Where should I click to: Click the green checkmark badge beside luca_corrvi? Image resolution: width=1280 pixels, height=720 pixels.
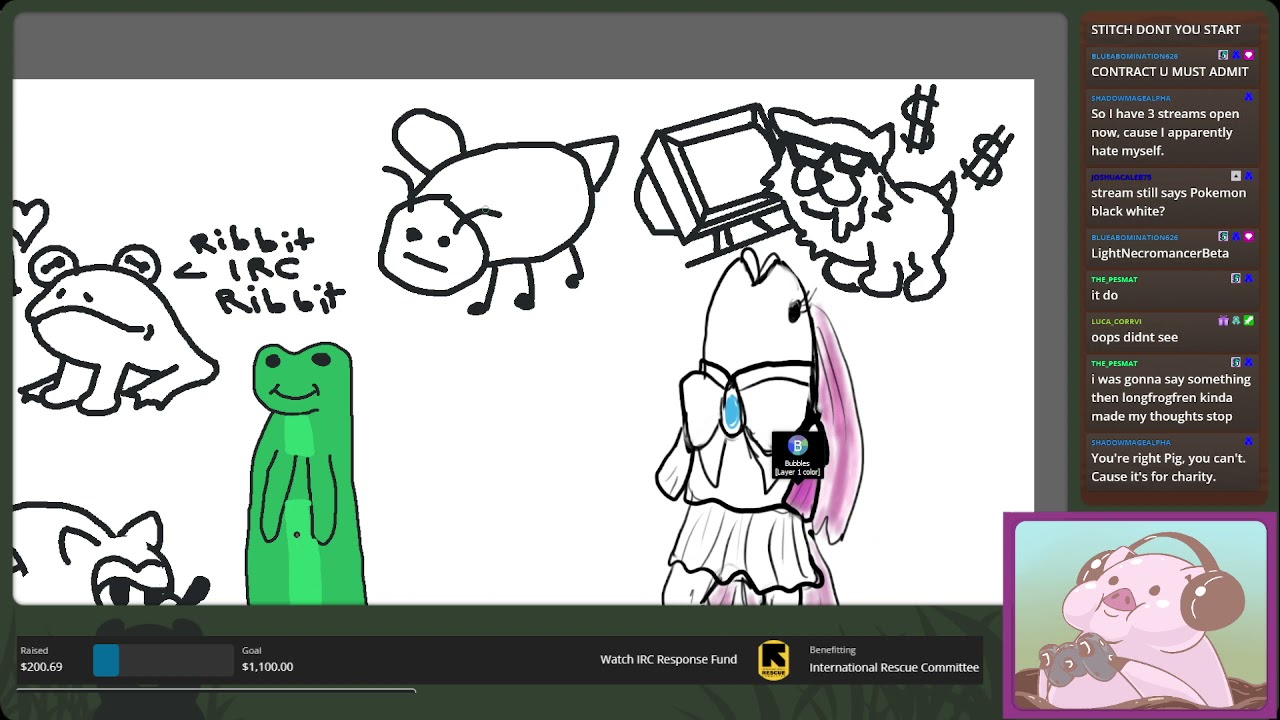coord(1248,321)
